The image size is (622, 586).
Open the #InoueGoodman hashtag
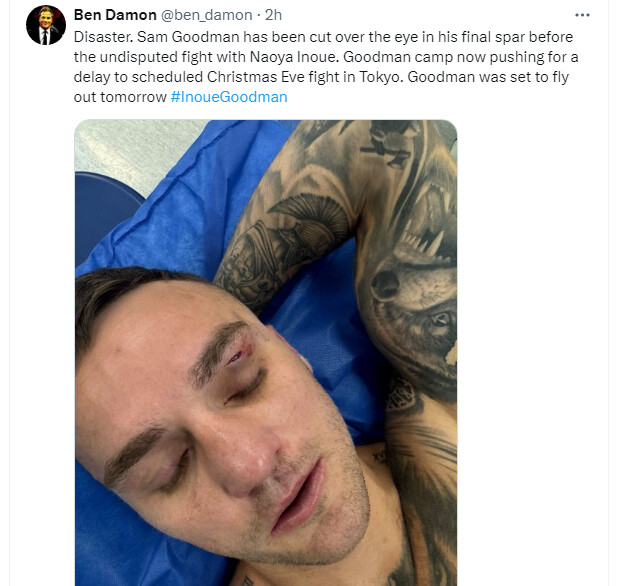click(x=229, y=97)
